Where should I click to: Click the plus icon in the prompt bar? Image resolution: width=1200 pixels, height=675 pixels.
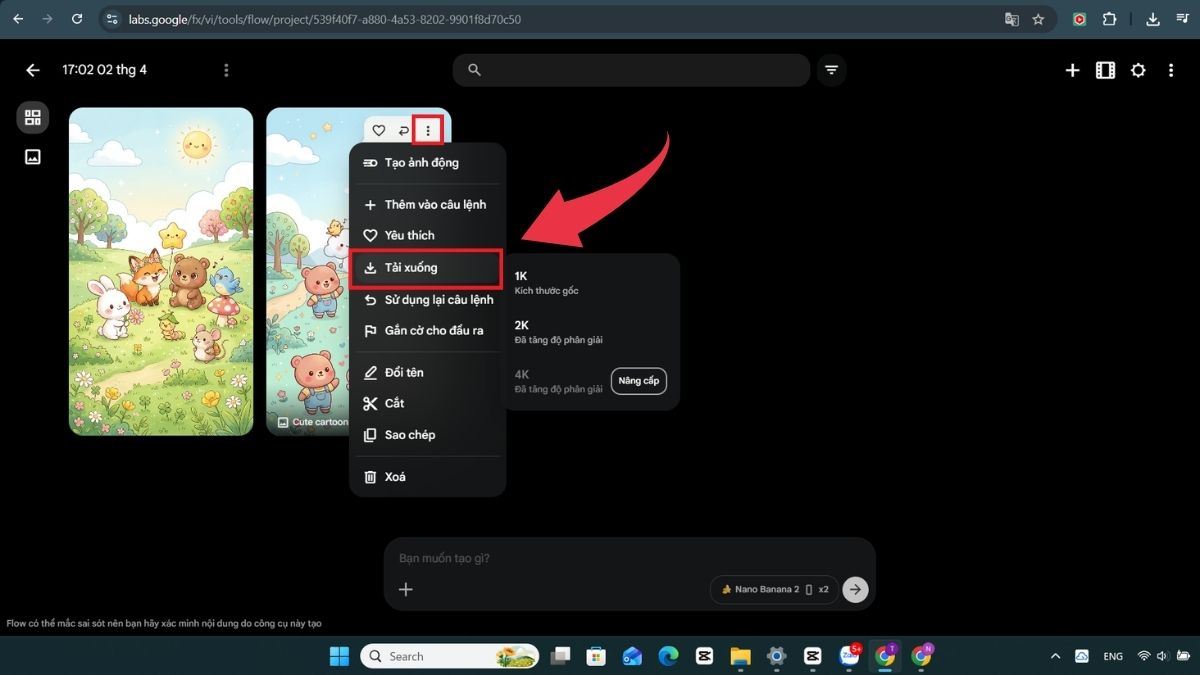[406, 589]
